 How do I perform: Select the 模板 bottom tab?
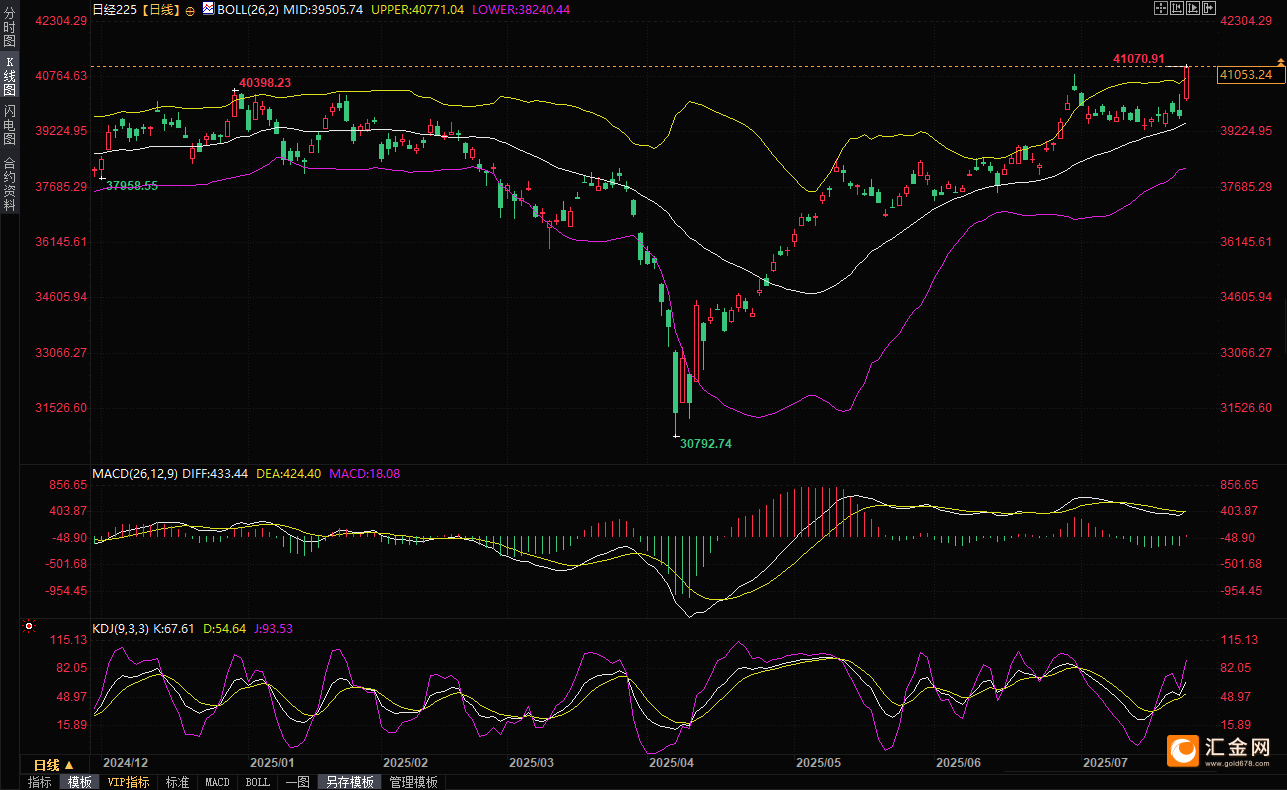[x=79, y=782]
